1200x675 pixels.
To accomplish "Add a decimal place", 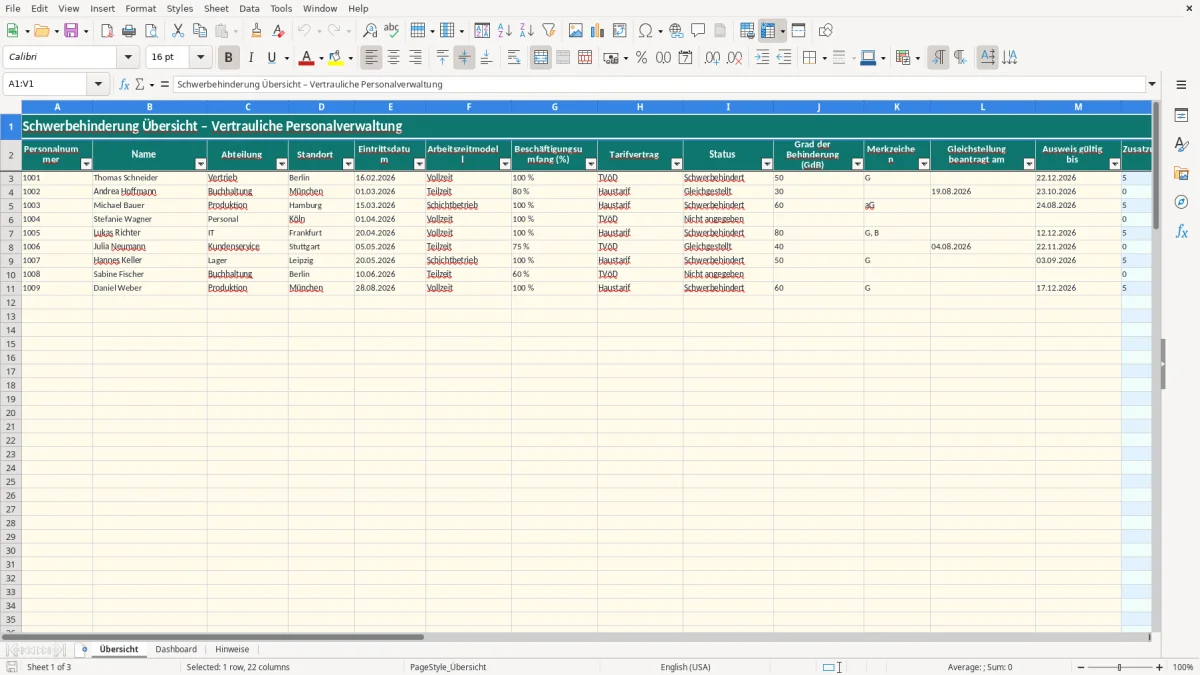I will point(712,58).
